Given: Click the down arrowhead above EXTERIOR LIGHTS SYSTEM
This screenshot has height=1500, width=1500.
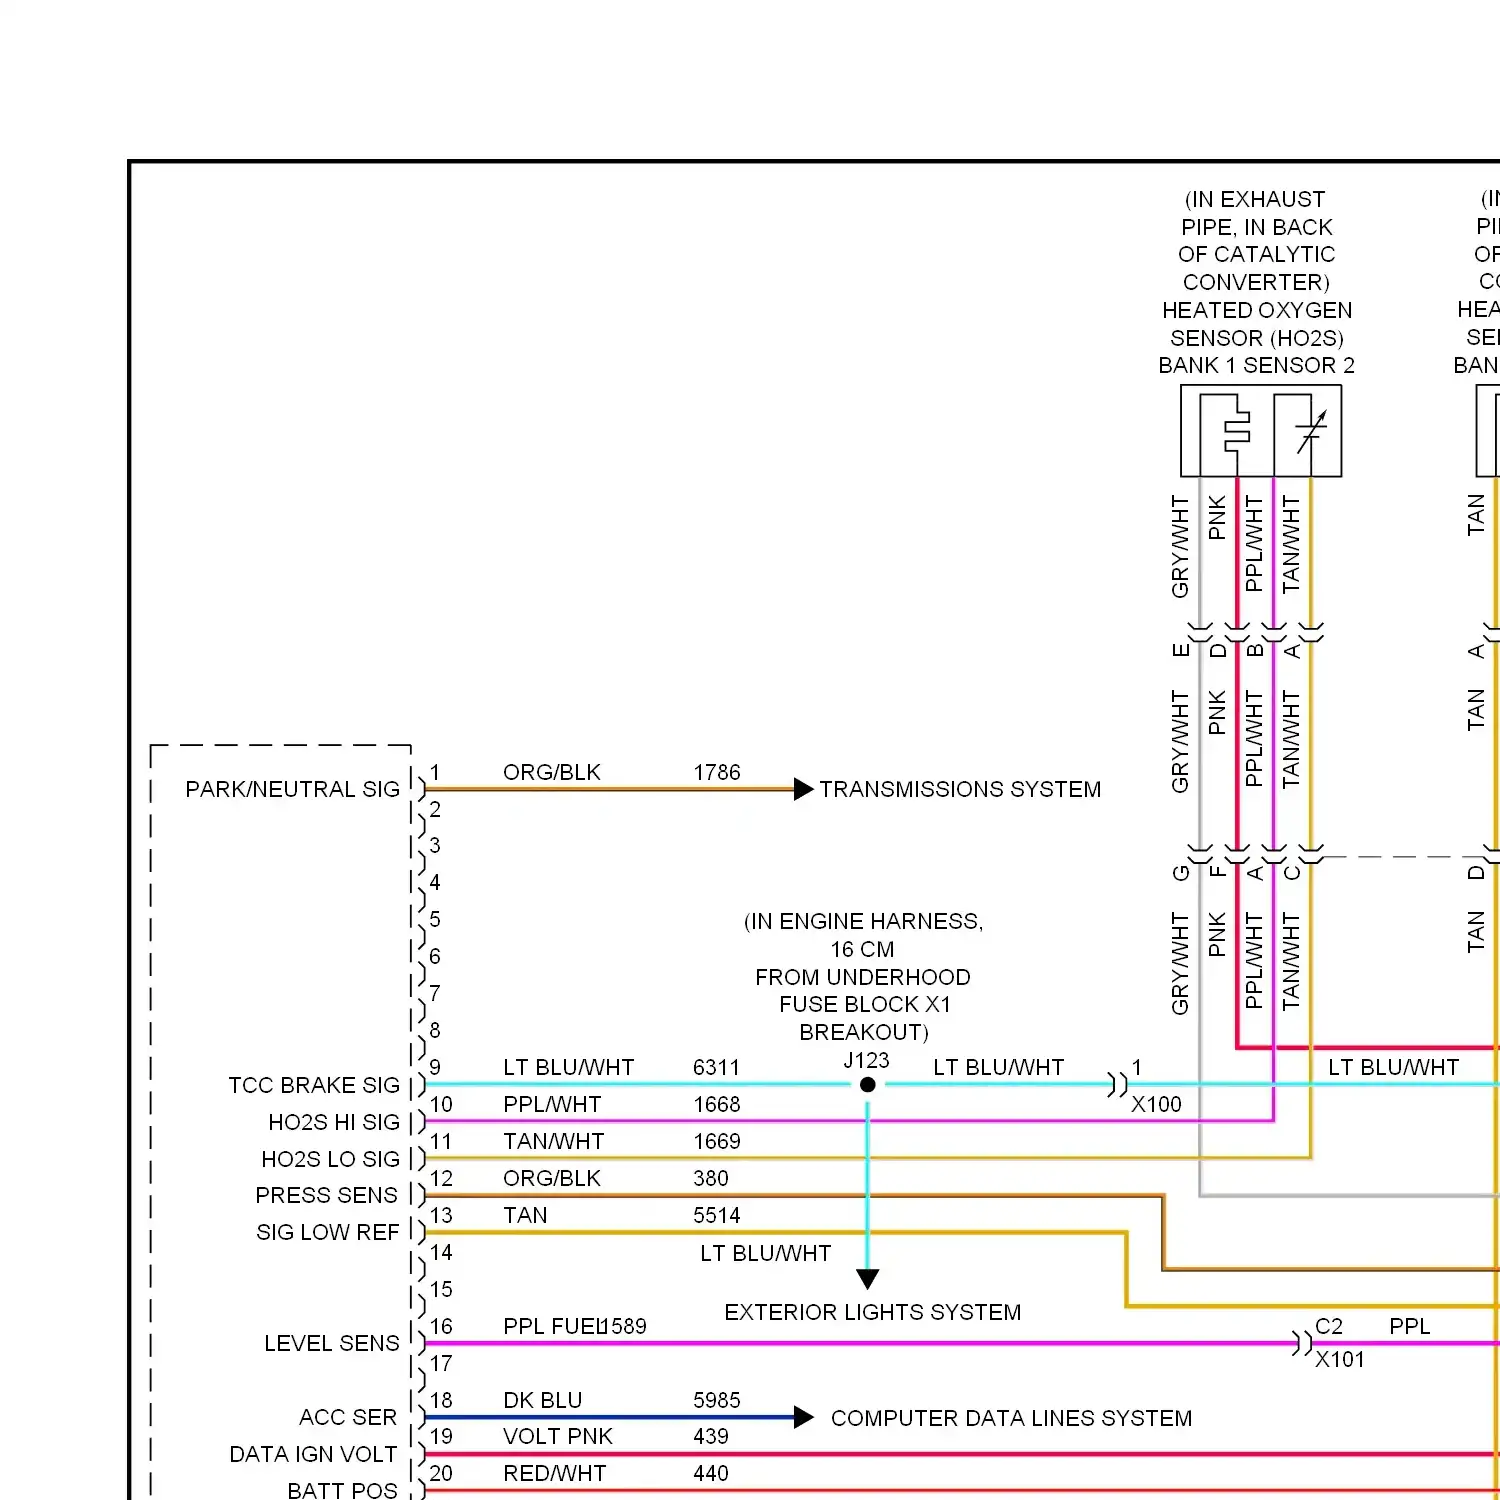Looking at the screenshot, I should click(x=868, y=1279).
